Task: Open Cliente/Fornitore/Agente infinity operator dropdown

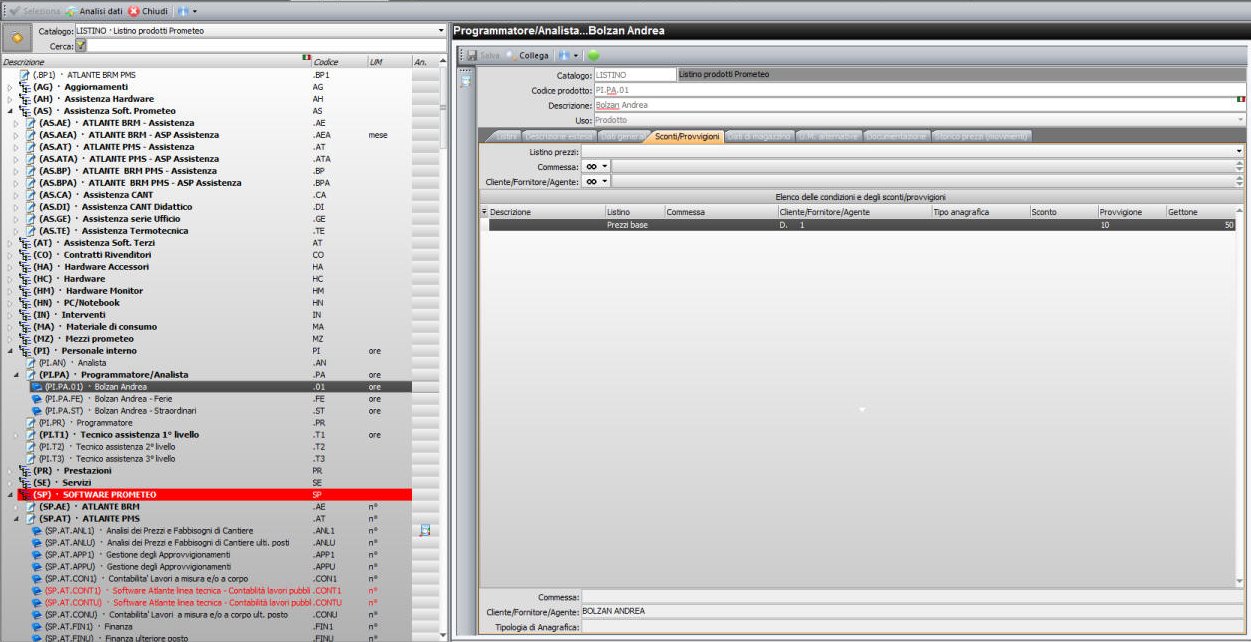Action: pyautogui.click(x=597, y=181)
